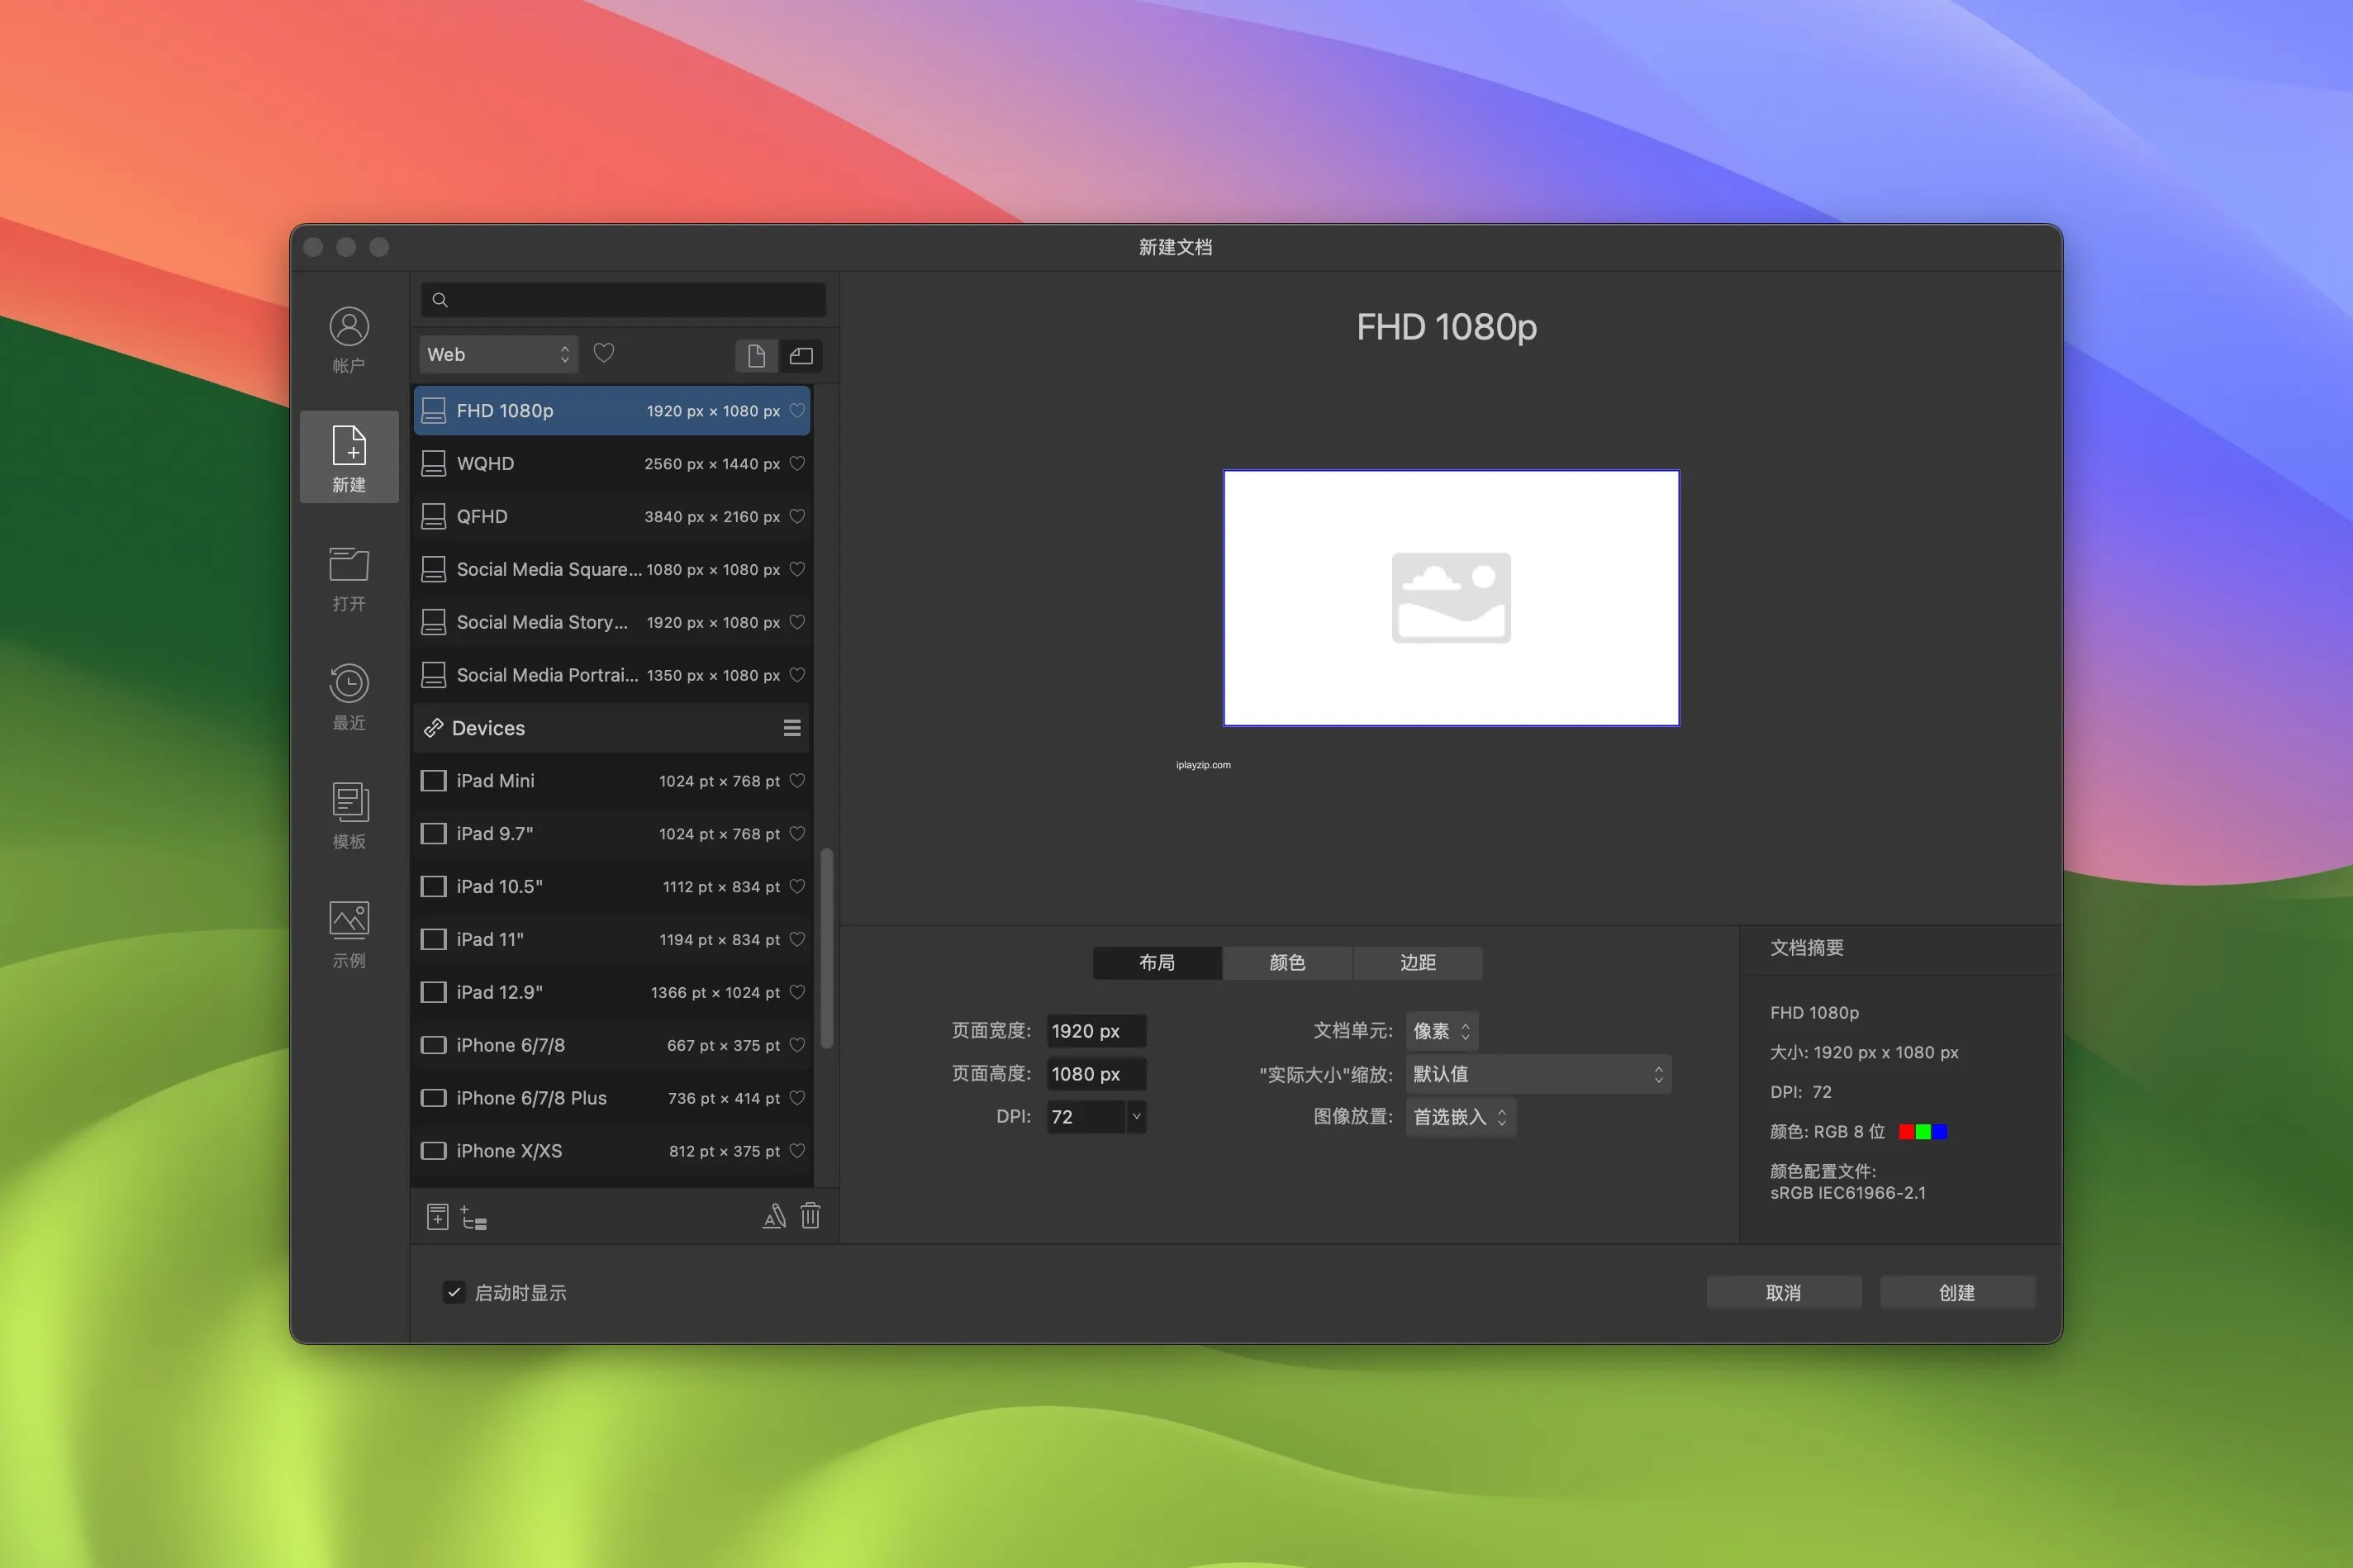Image resolution: width=2353 pixels, height=1568 pixels.
Task: Select the iPhone 6/7/8 Plus preset
Action: click(x=611, y=1098)
